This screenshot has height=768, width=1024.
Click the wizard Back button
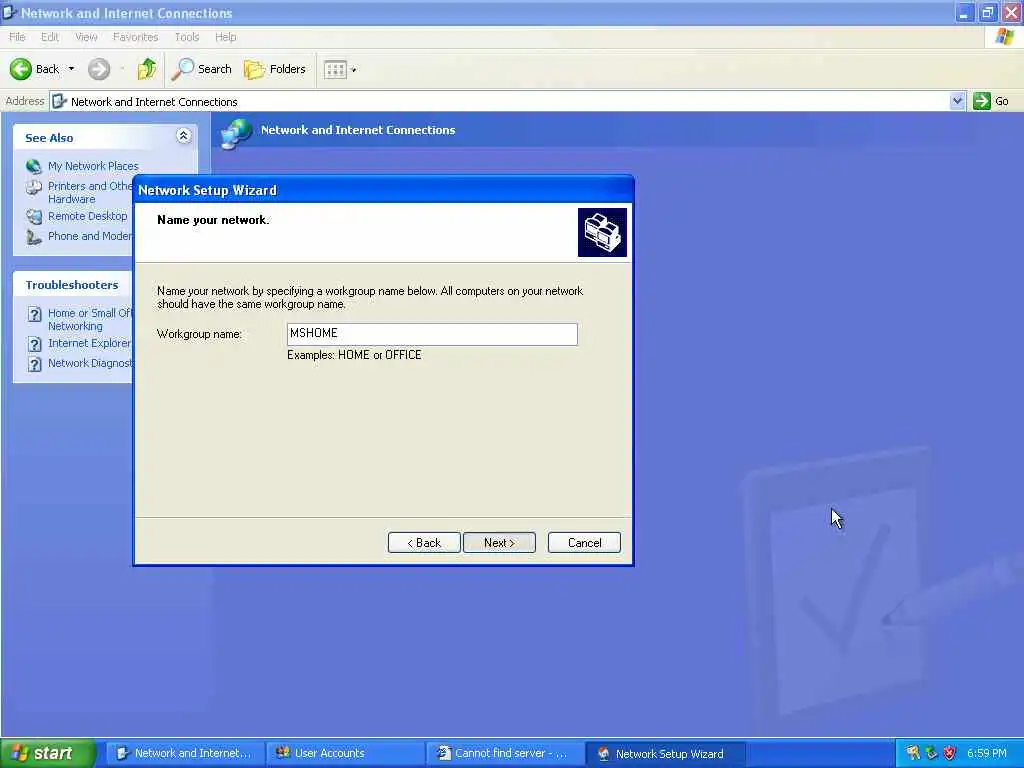pos(424,543)
